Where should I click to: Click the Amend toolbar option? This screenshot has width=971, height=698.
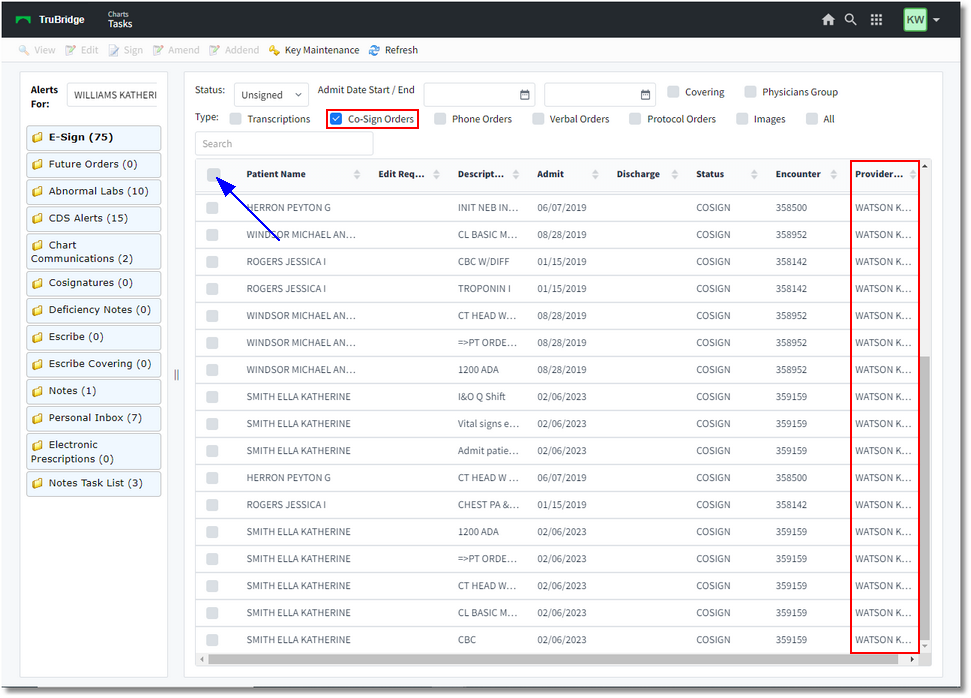click(x=176, y=50)
